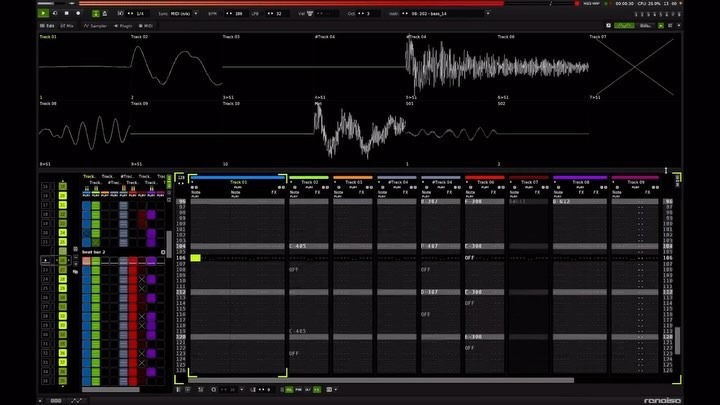Select the Track 01 column header

(x=238, y=182)
